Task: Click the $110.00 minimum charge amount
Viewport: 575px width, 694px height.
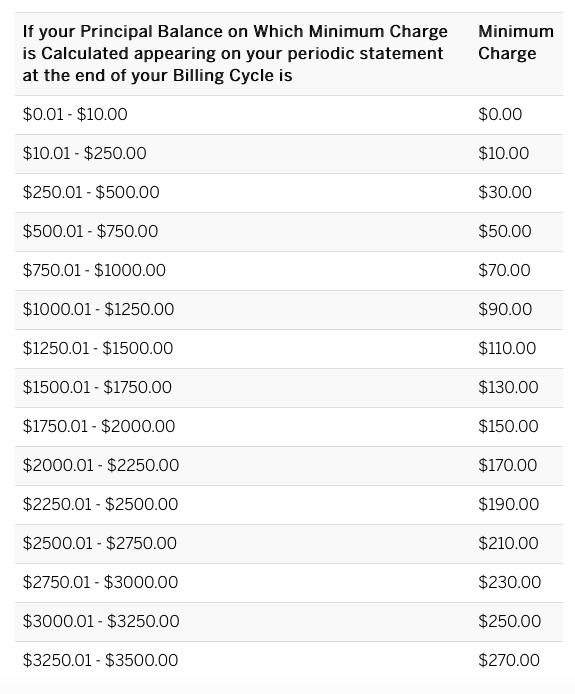Action: click(507, 348)
